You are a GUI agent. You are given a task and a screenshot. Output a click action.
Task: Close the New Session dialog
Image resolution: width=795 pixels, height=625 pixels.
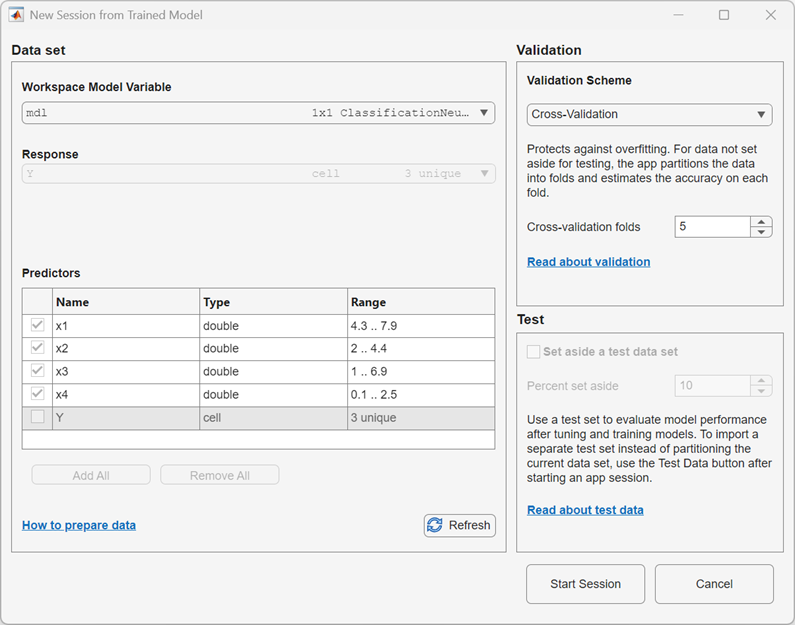click(770, 15)
